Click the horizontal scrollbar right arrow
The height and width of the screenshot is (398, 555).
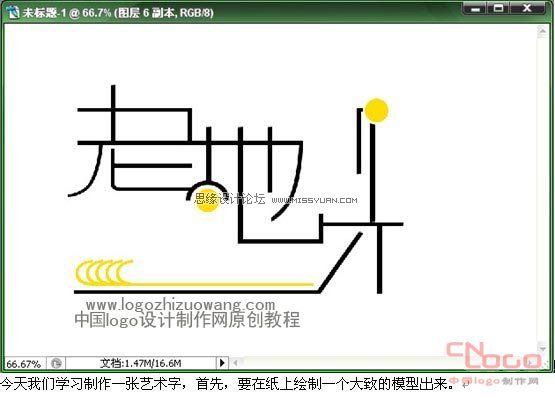pos(530,363)
